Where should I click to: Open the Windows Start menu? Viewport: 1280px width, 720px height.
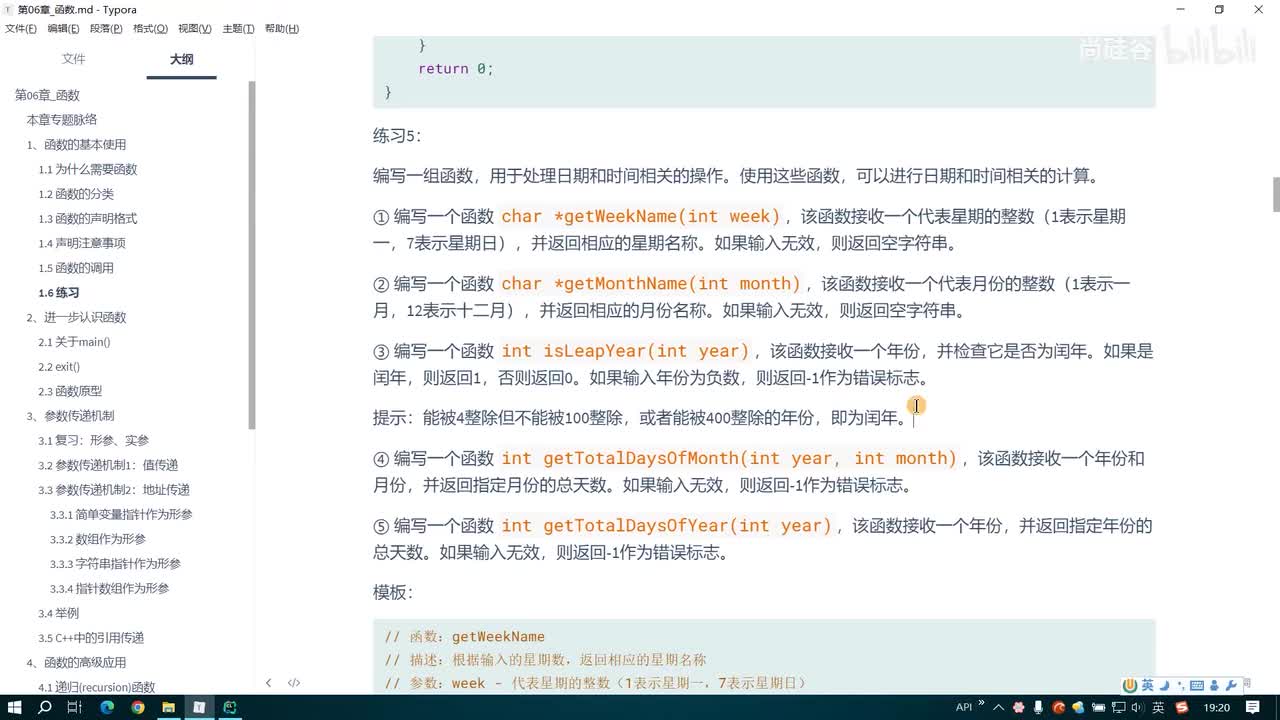coord(15,707)
